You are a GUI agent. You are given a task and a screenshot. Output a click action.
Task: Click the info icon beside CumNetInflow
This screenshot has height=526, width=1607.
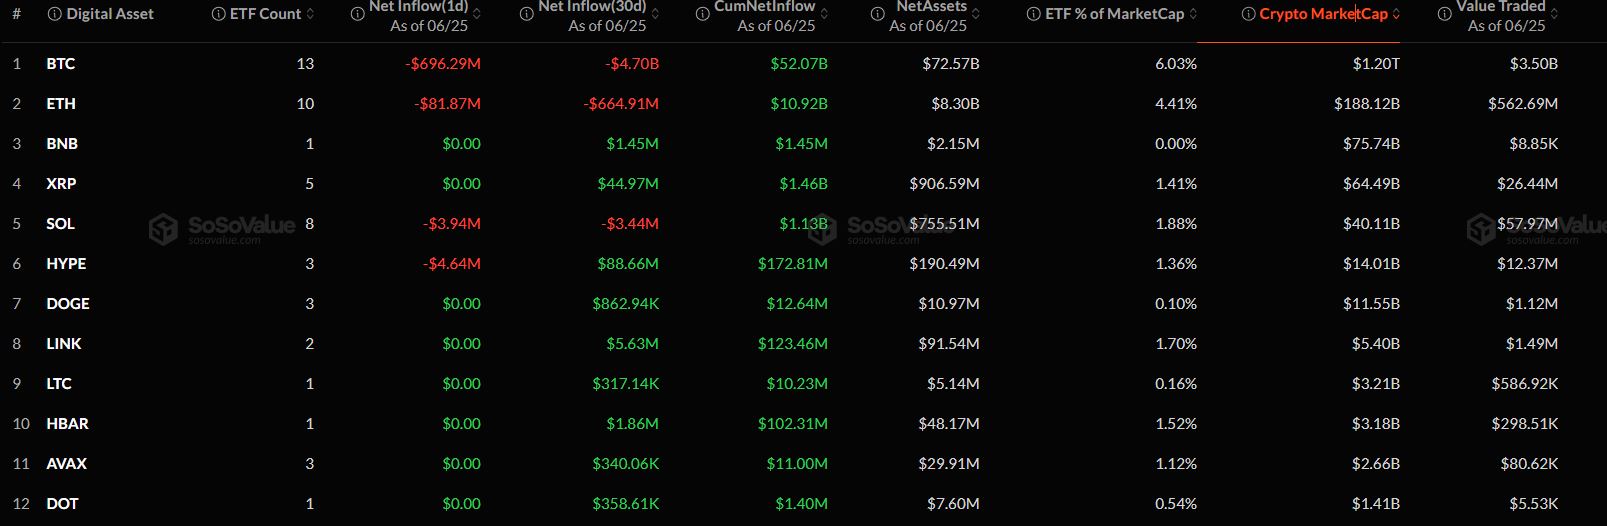click(702, 14)
